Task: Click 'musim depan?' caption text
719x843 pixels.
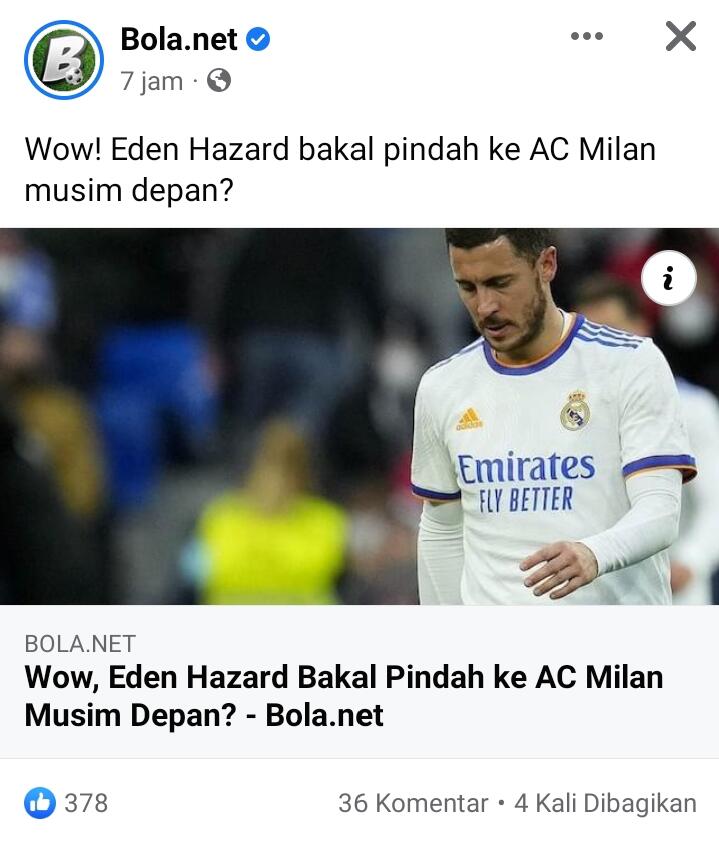Action: pos(129,190)
